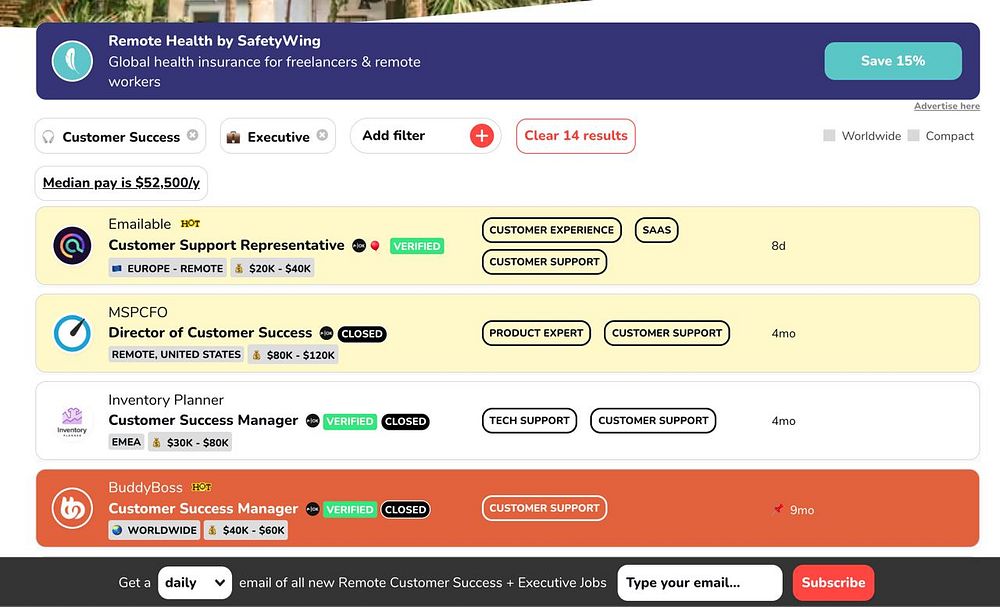Click the SafetyWing feather logo icon
Image resolution: width=1000 pixels, height=607 pixels.
(x=72, y=61)
